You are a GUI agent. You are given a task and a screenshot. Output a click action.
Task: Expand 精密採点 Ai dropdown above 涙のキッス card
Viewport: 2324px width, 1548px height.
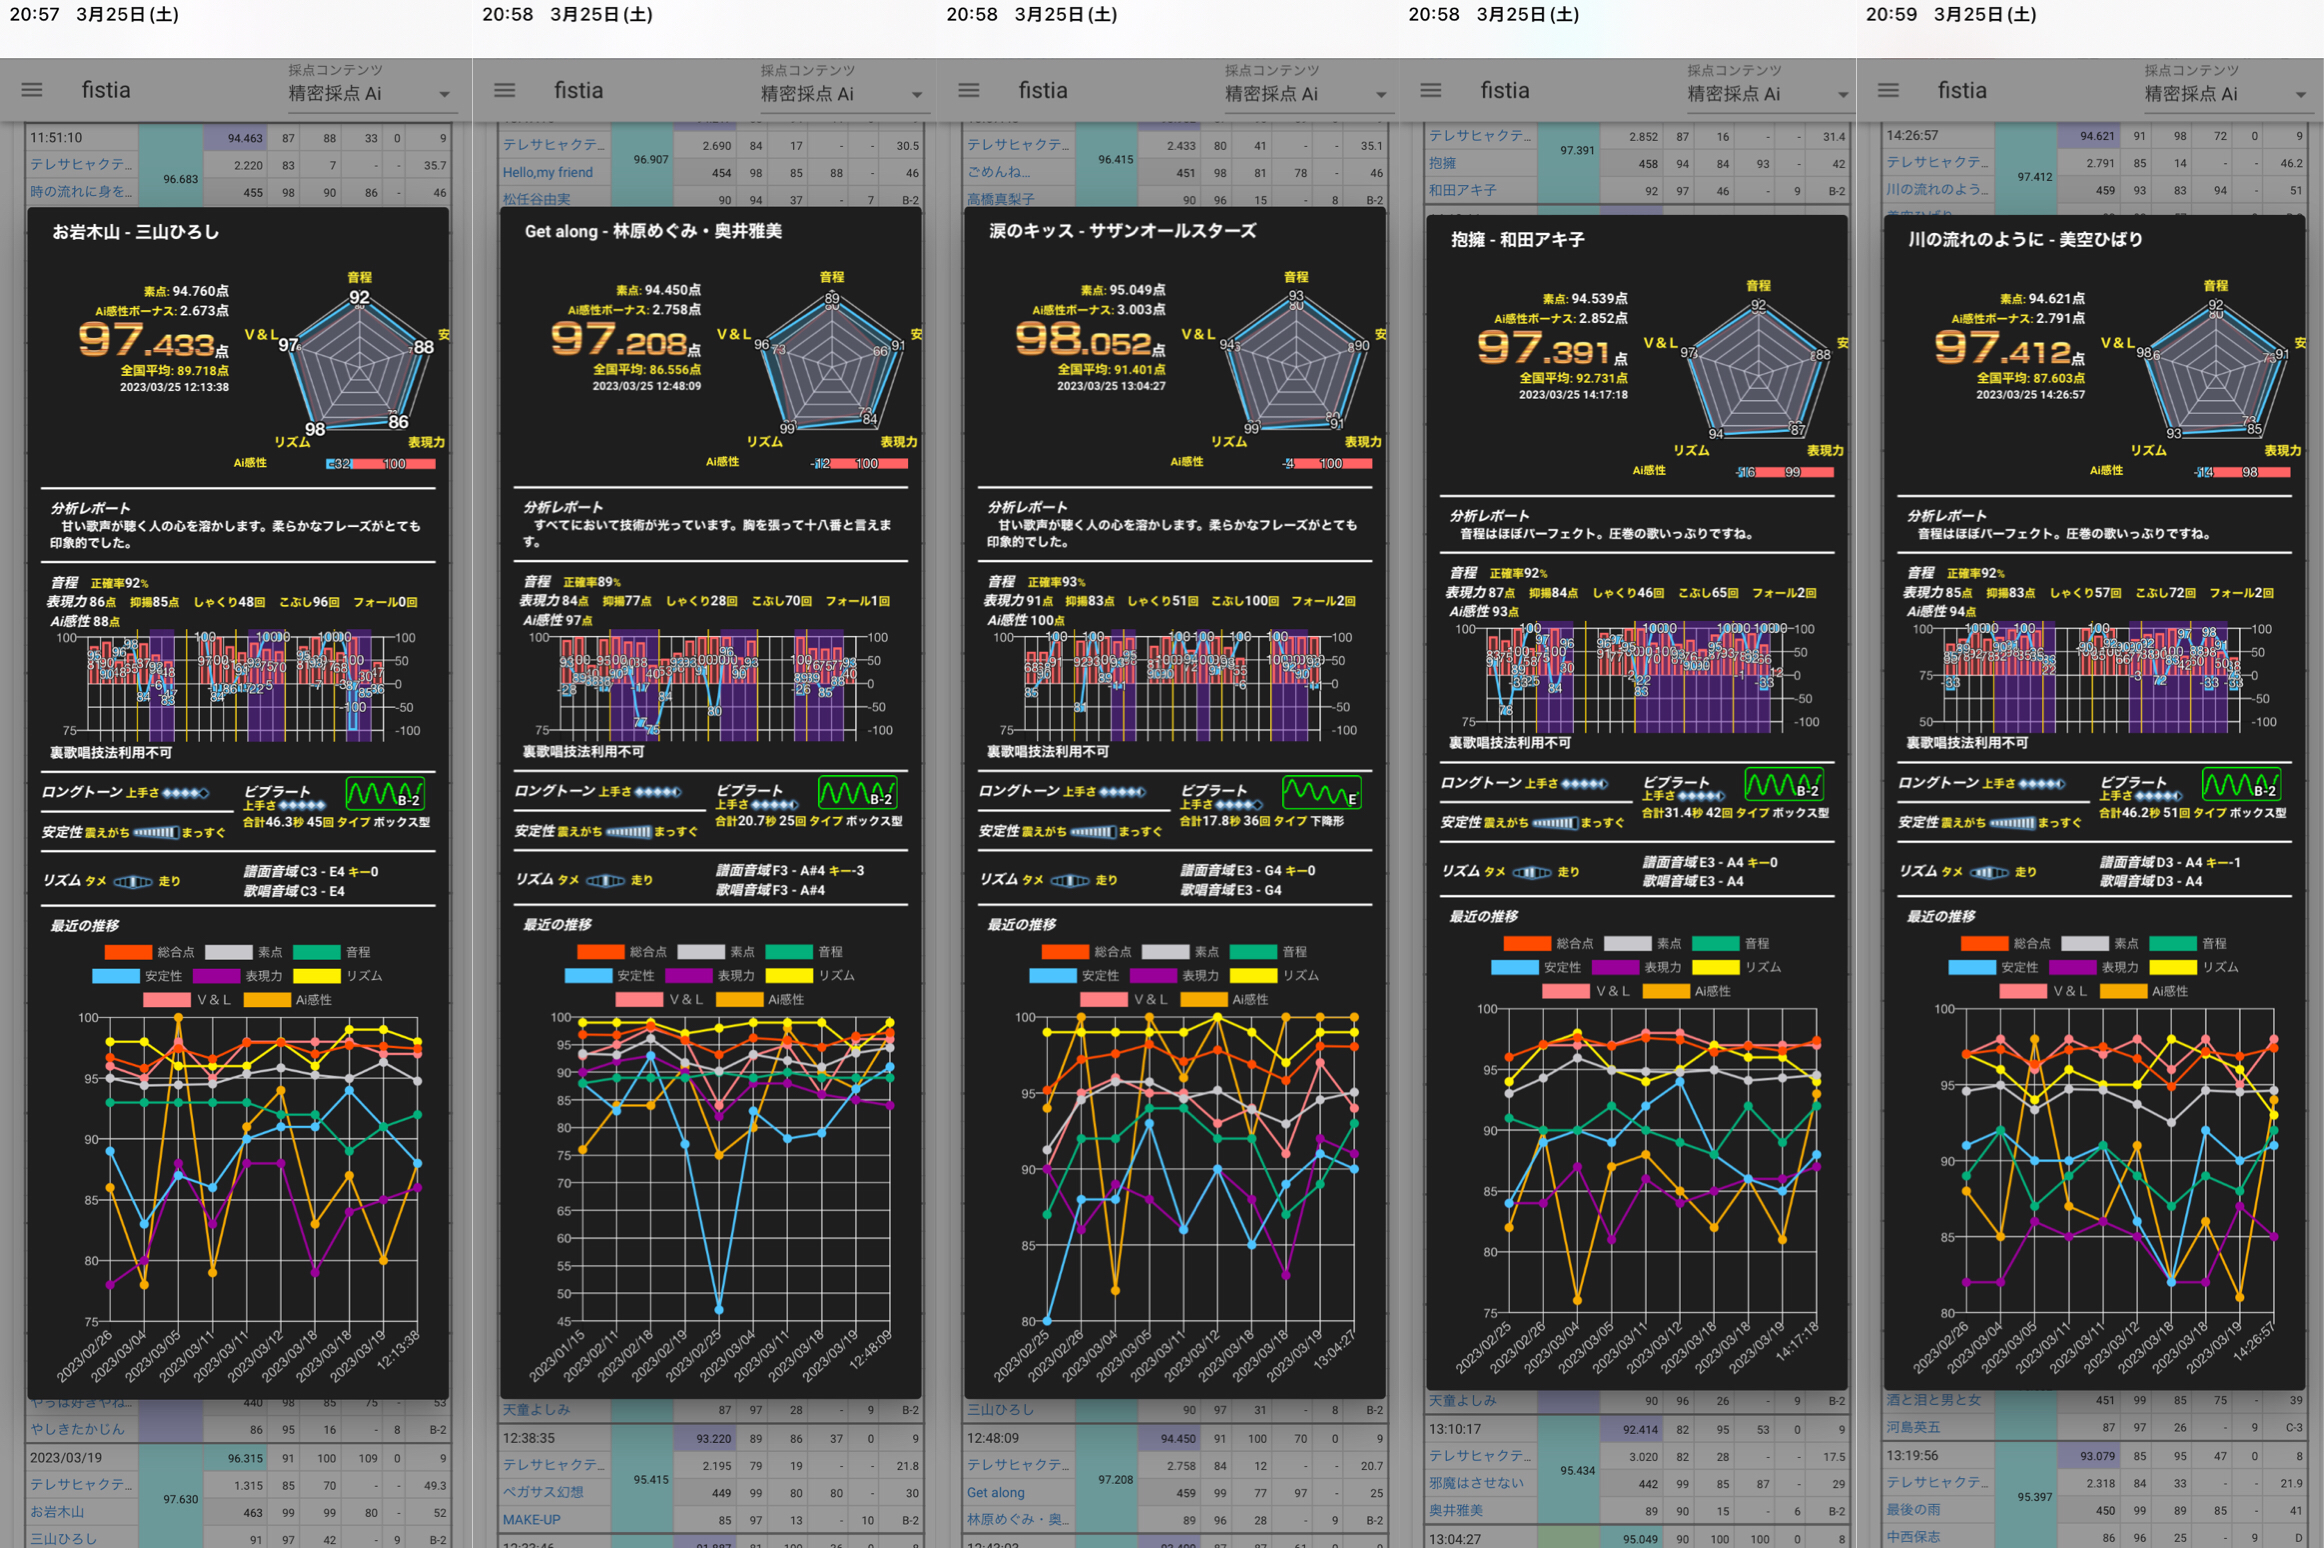(1306, 94)
